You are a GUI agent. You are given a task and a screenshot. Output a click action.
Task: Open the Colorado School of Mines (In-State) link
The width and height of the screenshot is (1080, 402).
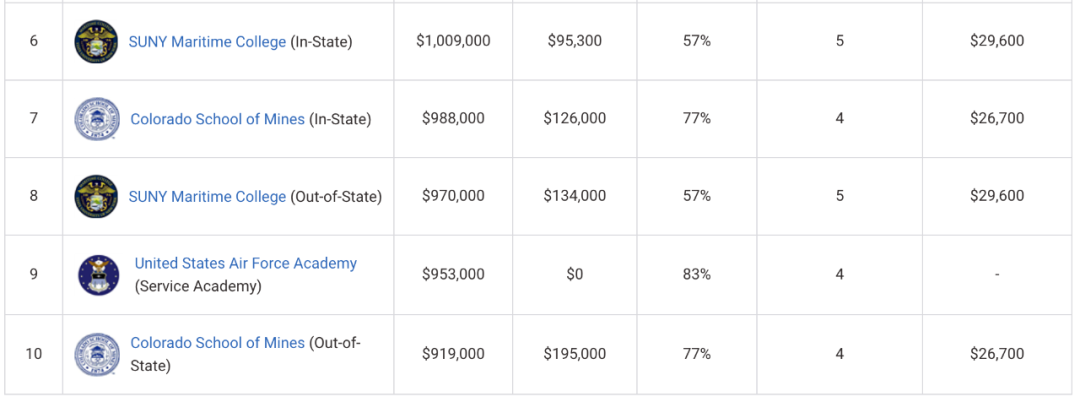click(217, 119)
